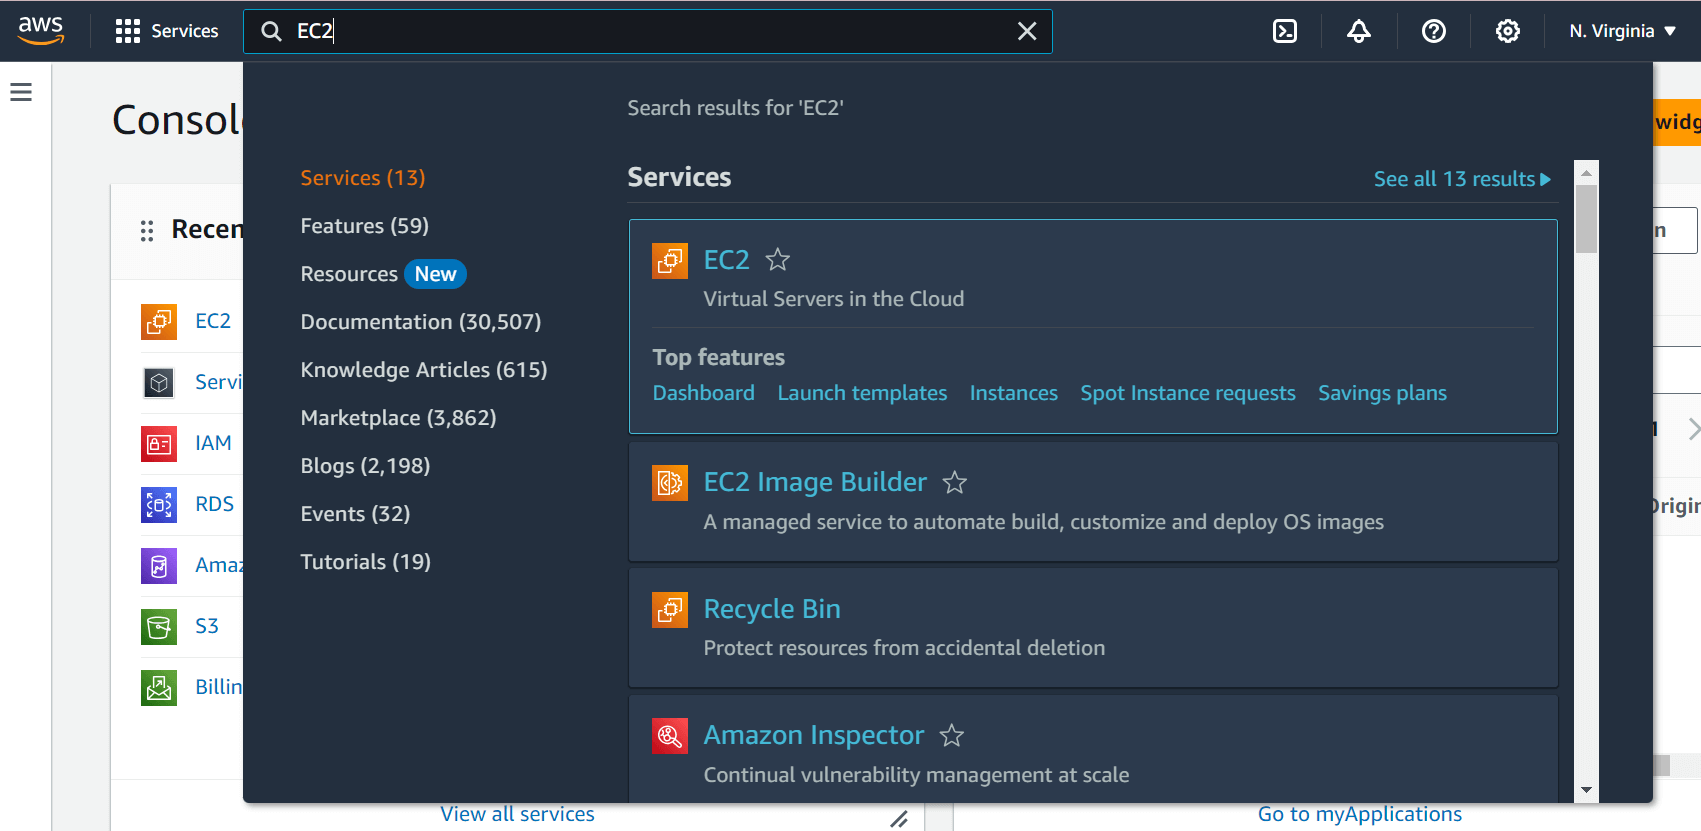Open the Recycle Bin service link
Viewport: 1701px width, 831px height.
(x=771, y=609)
